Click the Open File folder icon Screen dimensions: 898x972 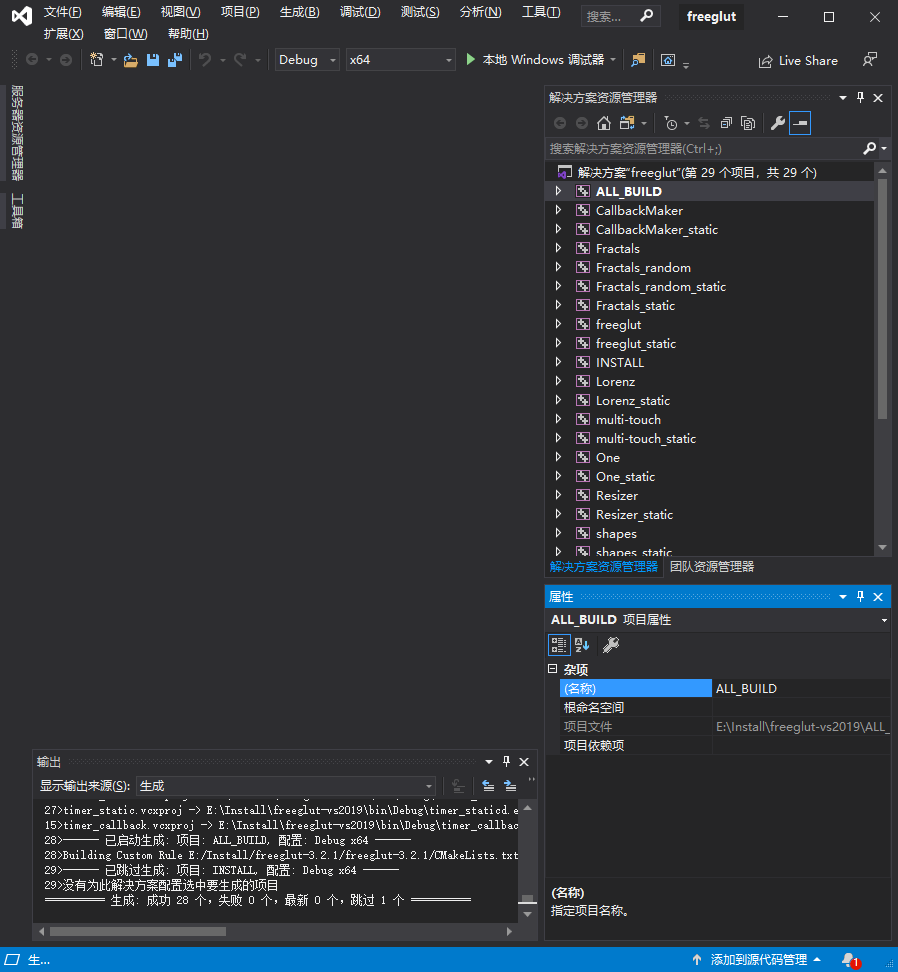(131, 60)
